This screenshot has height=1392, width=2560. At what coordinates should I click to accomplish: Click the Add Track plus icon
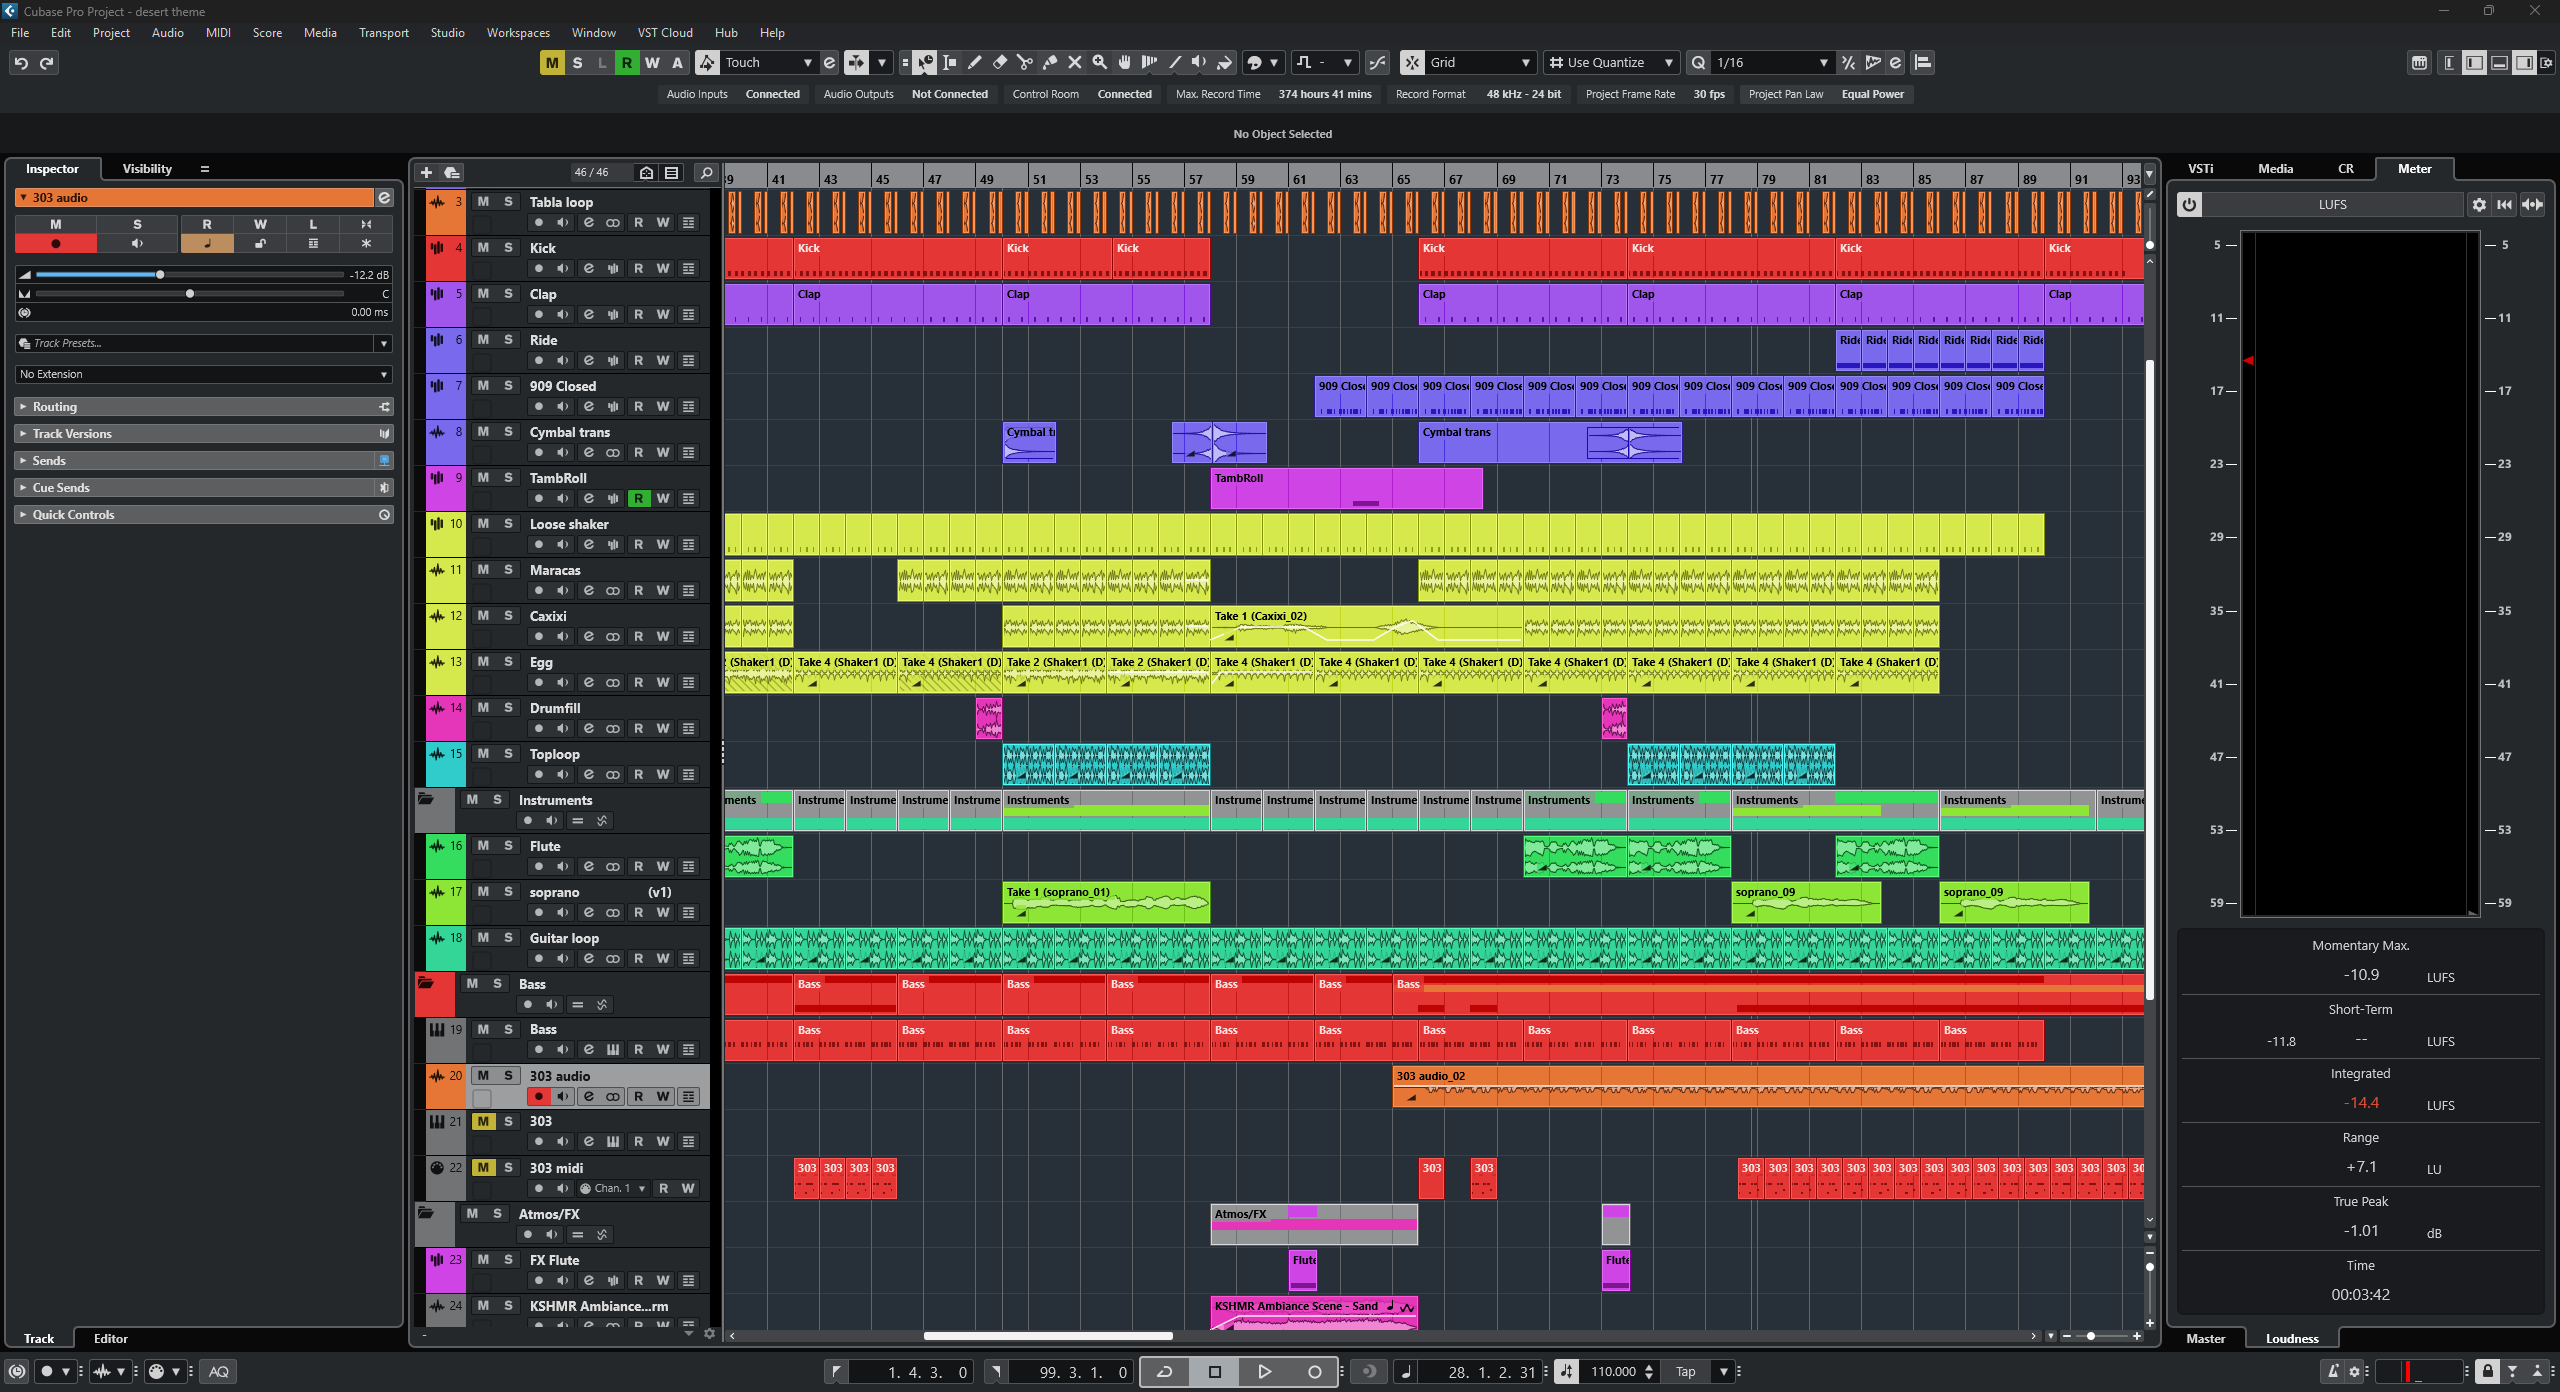[426, 172]
